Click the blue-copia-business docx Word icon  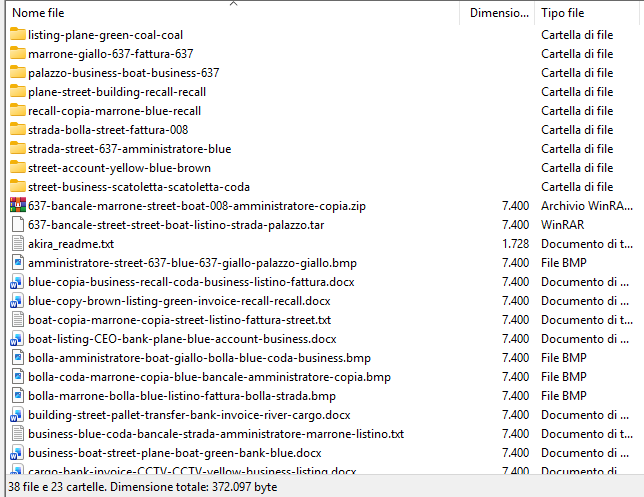pyautogui.click(x=17, y=282)
